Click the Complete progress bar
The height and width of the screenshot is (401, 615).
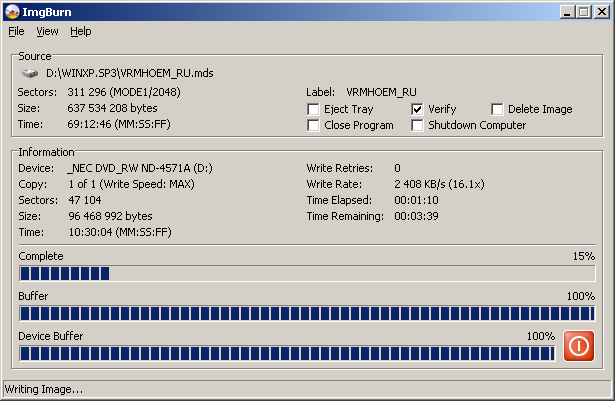pyautogui.click(x=307, y=273)
